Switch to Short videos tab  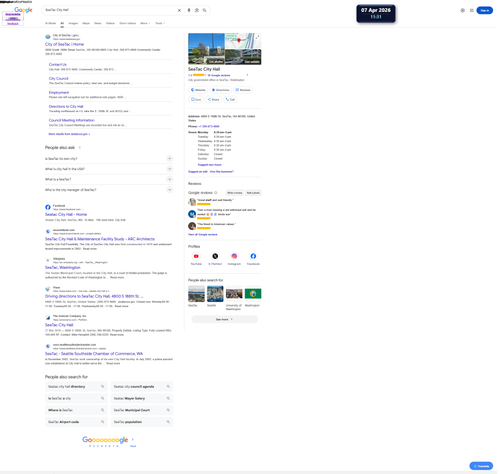[128, 23]
